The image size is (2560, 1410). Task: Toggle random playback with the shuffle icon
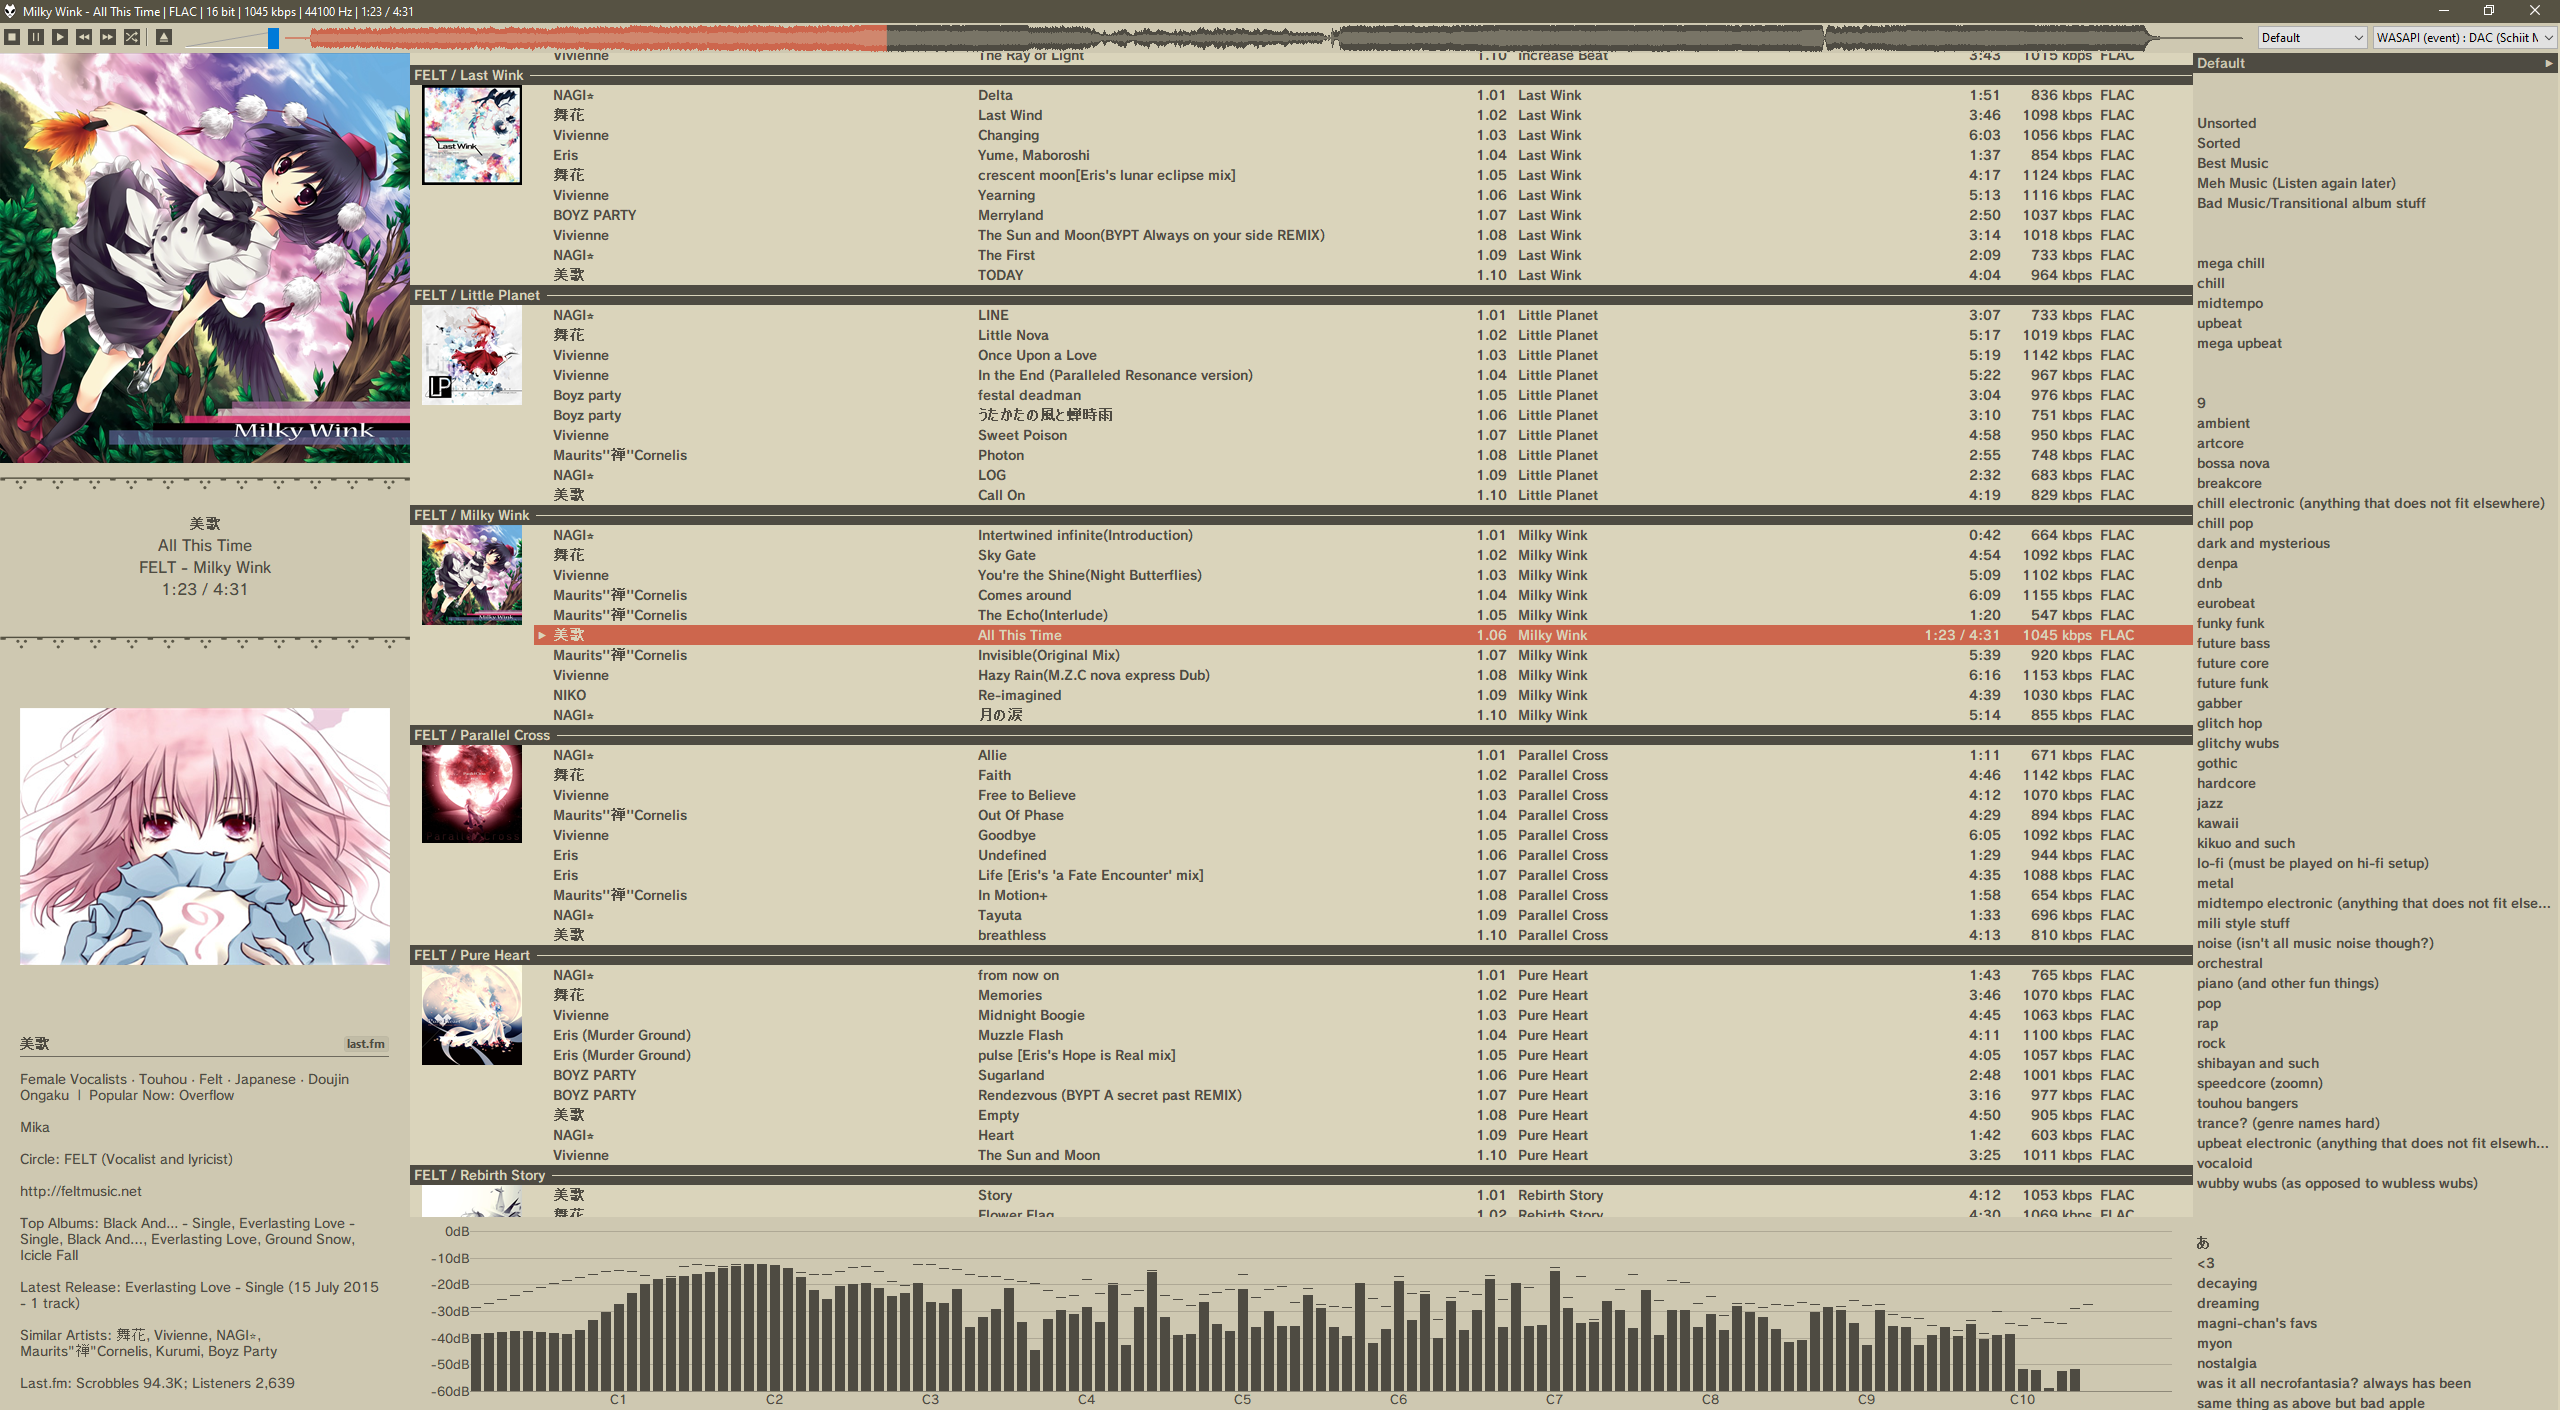click(x=131, y=37)
